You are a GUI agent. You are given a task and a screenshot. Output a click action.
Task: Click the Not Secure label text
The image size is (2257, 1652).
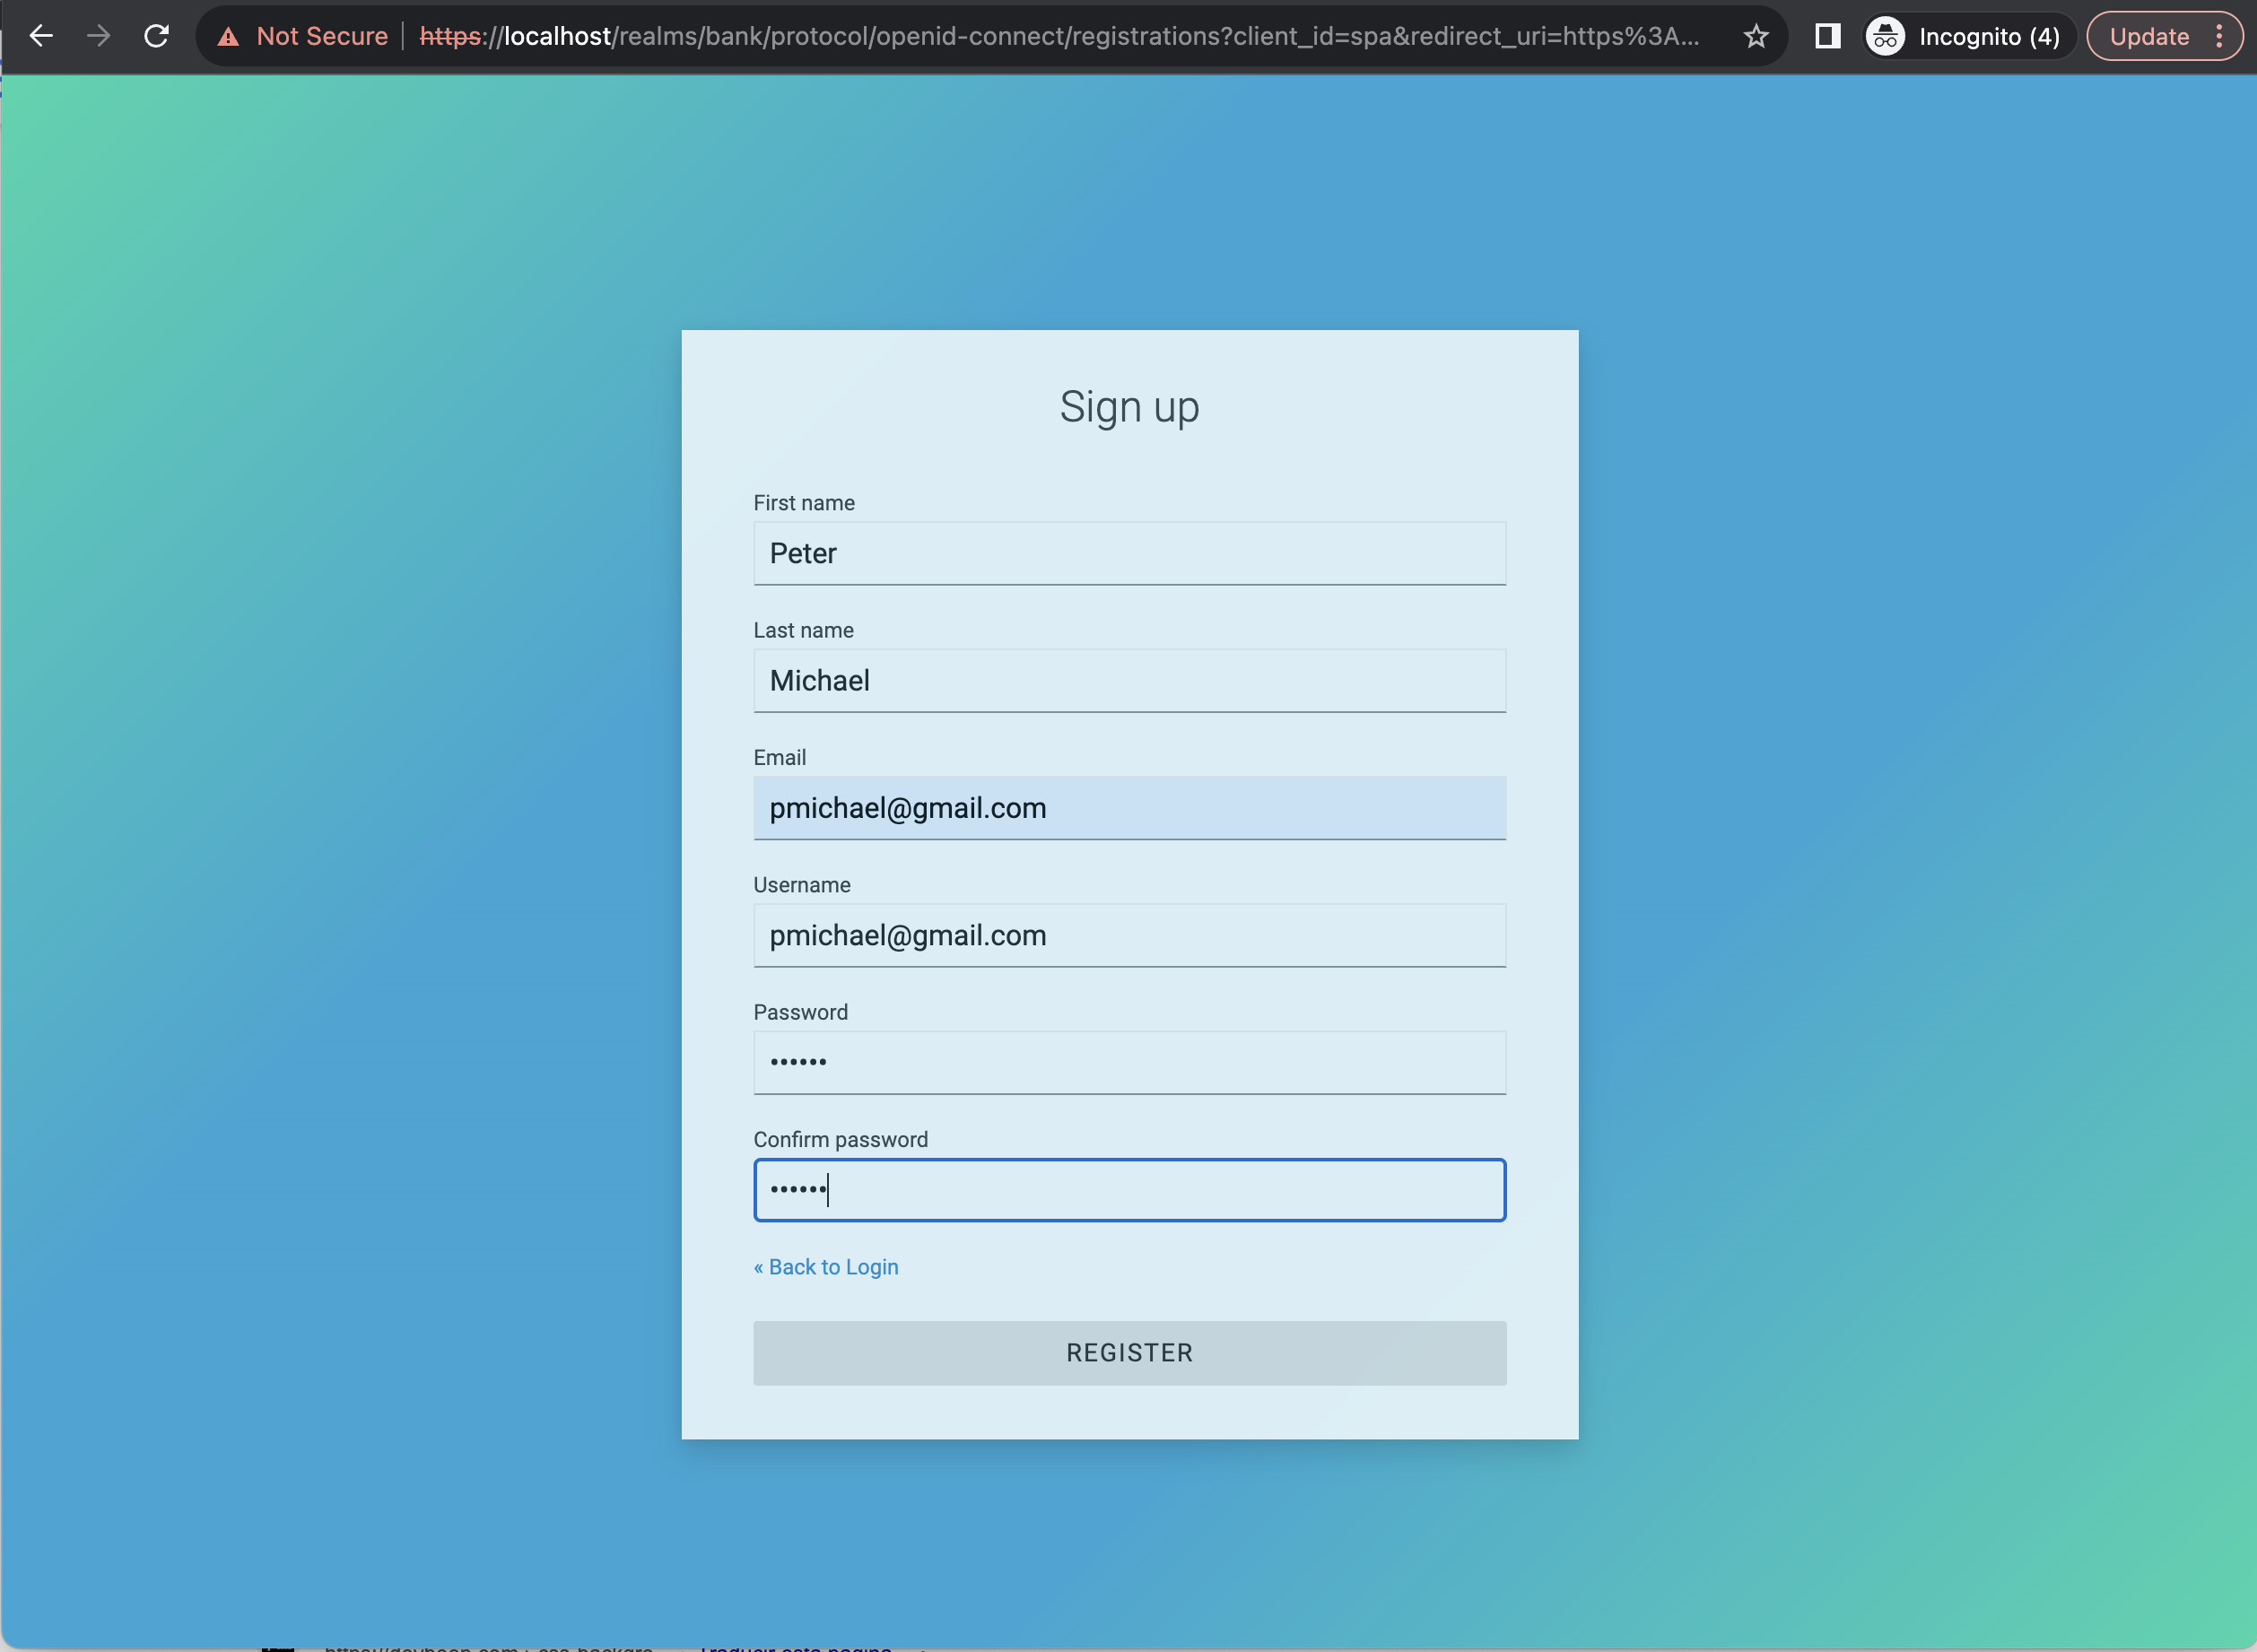tap(322, 37)
